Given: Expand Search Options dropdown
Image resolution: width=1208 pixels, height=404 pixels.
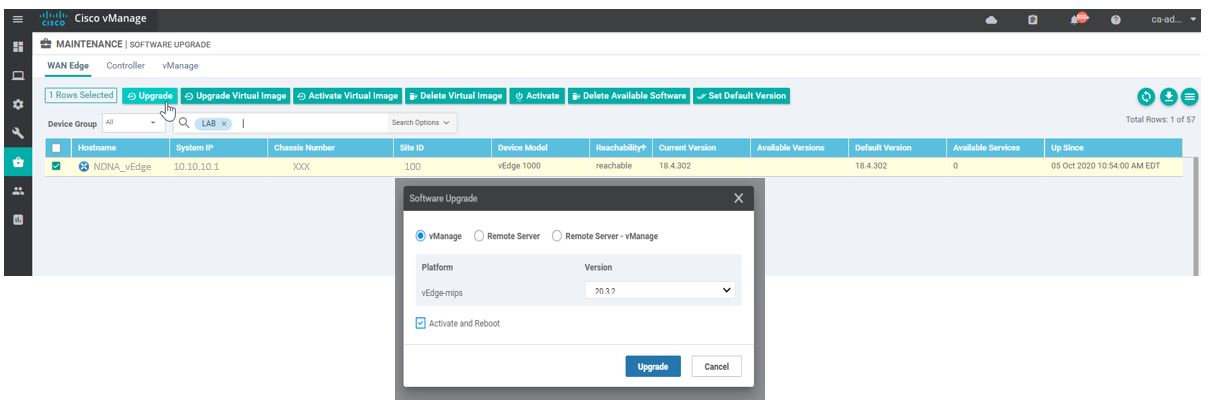Looking at the screenshot, I should coord(419,122).
